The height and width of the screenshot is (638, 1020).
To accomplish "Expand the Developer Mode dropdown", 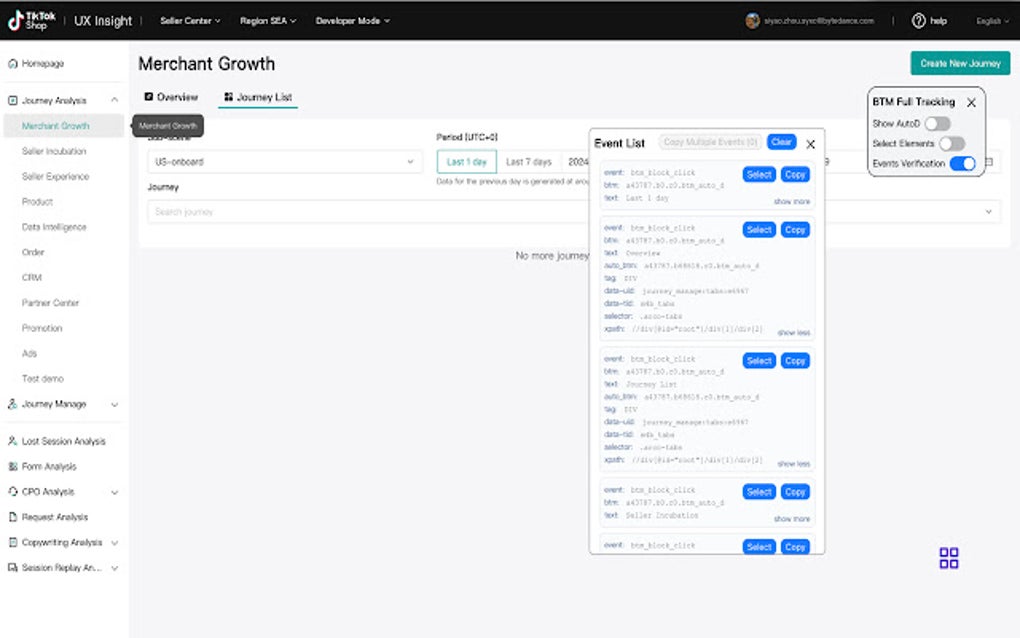I will pyautogui.click(x=352, y=19).
